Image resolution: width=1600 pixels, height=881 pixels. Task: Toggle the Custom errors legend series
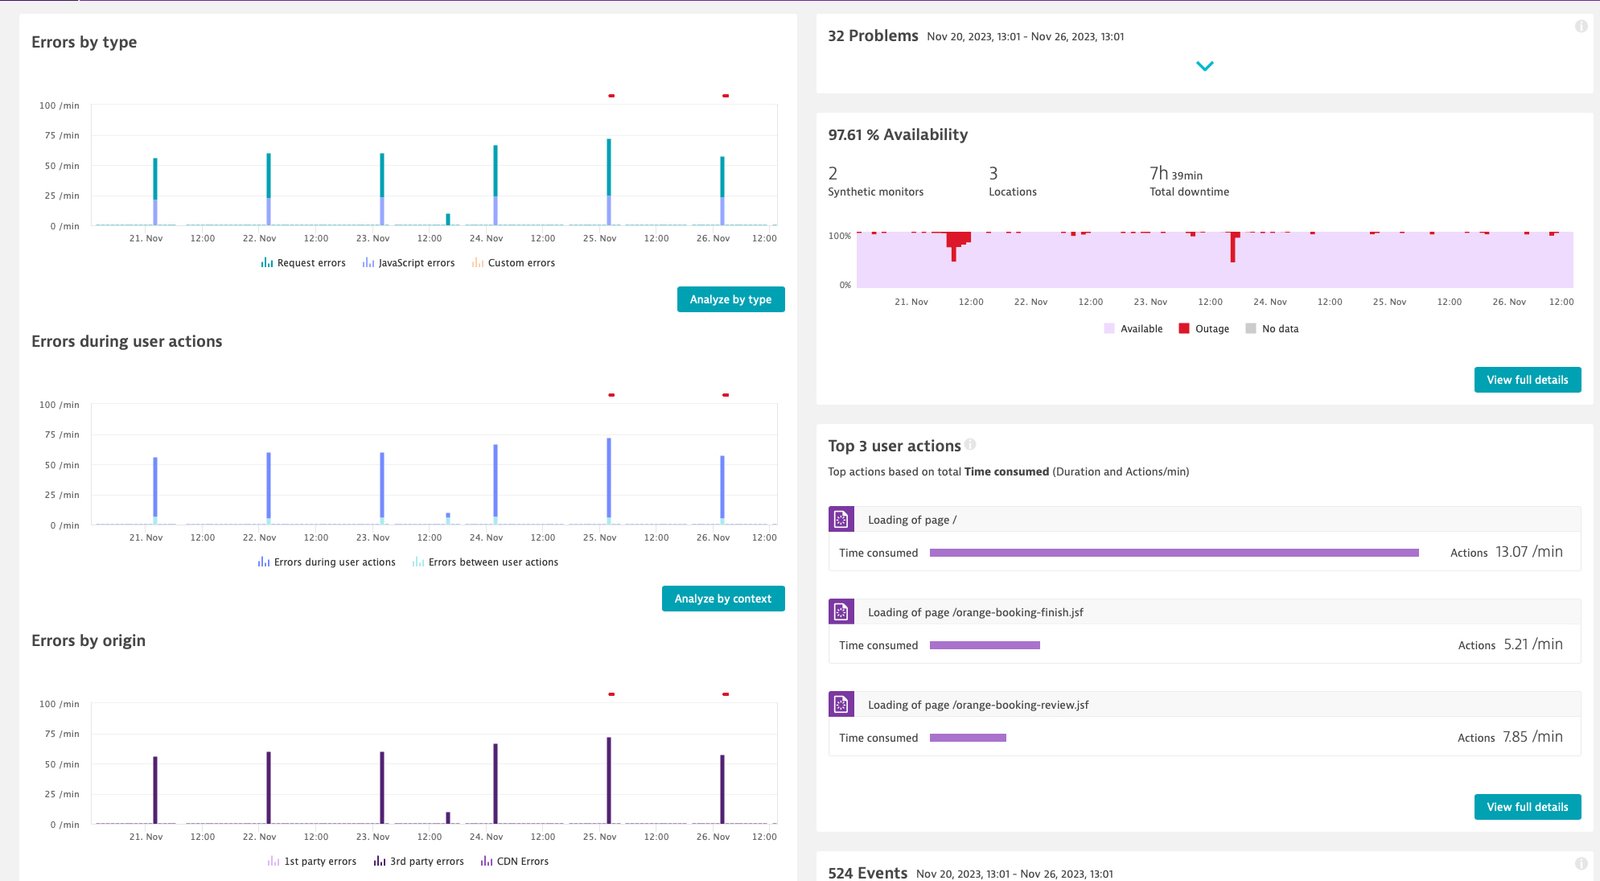pyautogui.click(x=513, y=263)
